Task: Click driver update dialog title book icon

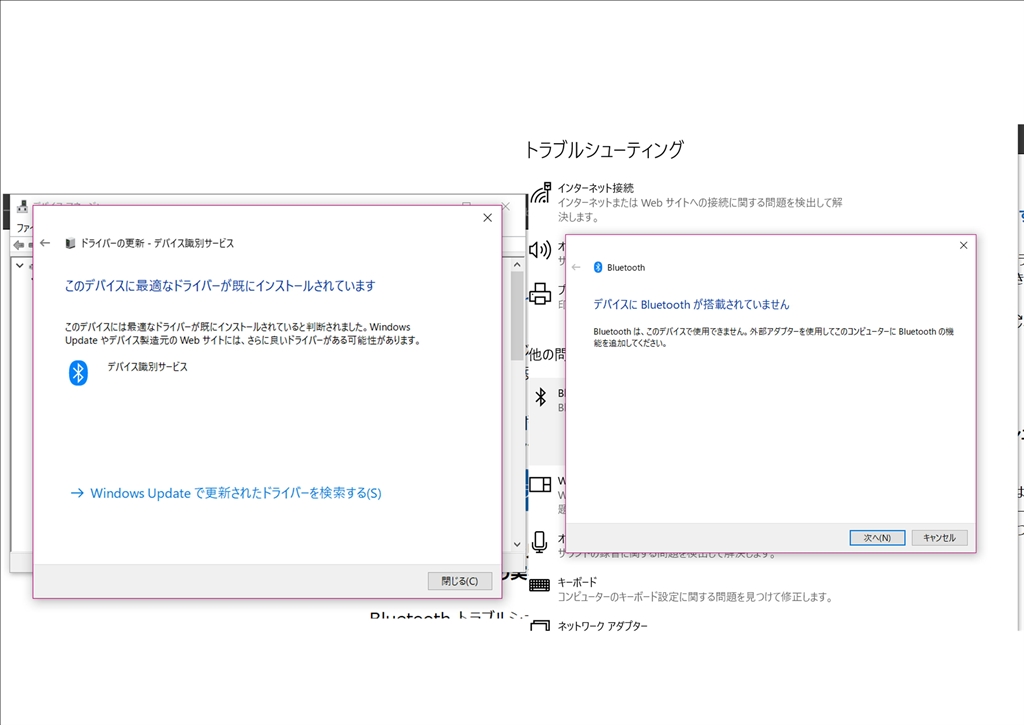Action: [70, 243]
